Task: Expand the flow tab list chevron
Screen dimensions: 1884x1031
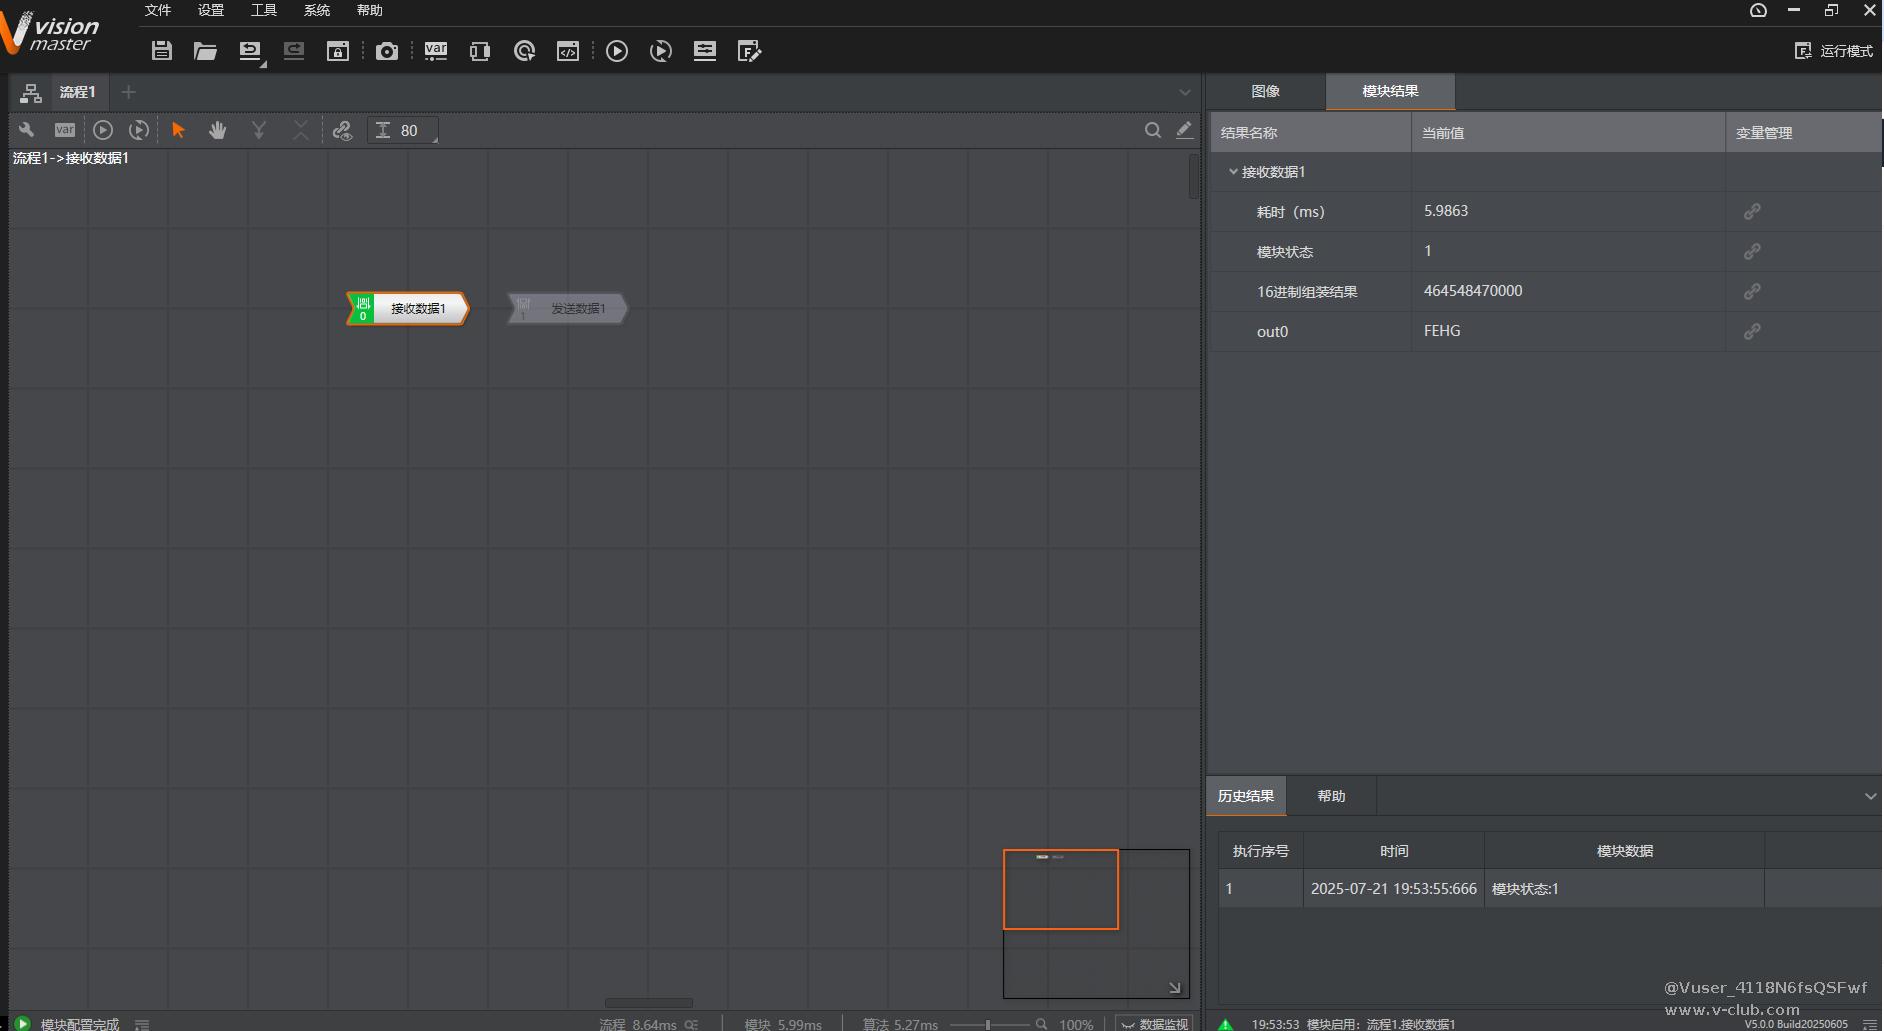Action: (1185, 92)
